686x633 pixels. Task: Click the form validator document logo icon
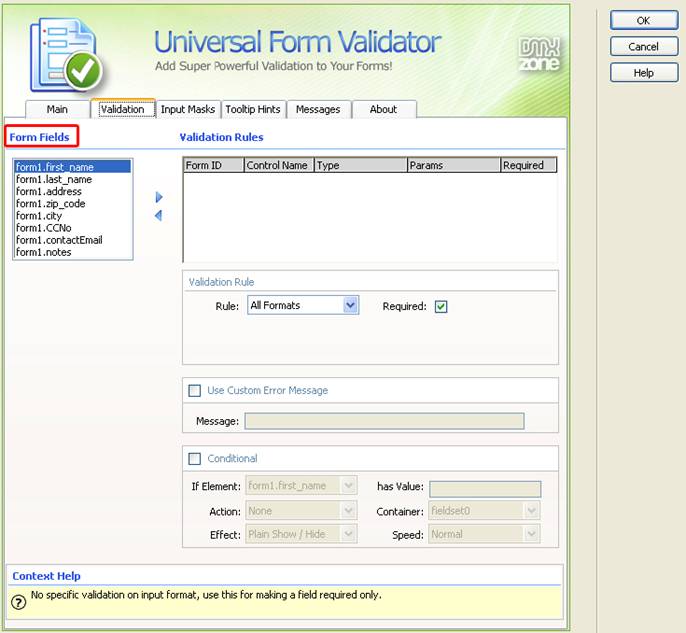click(x=66, y=55)
